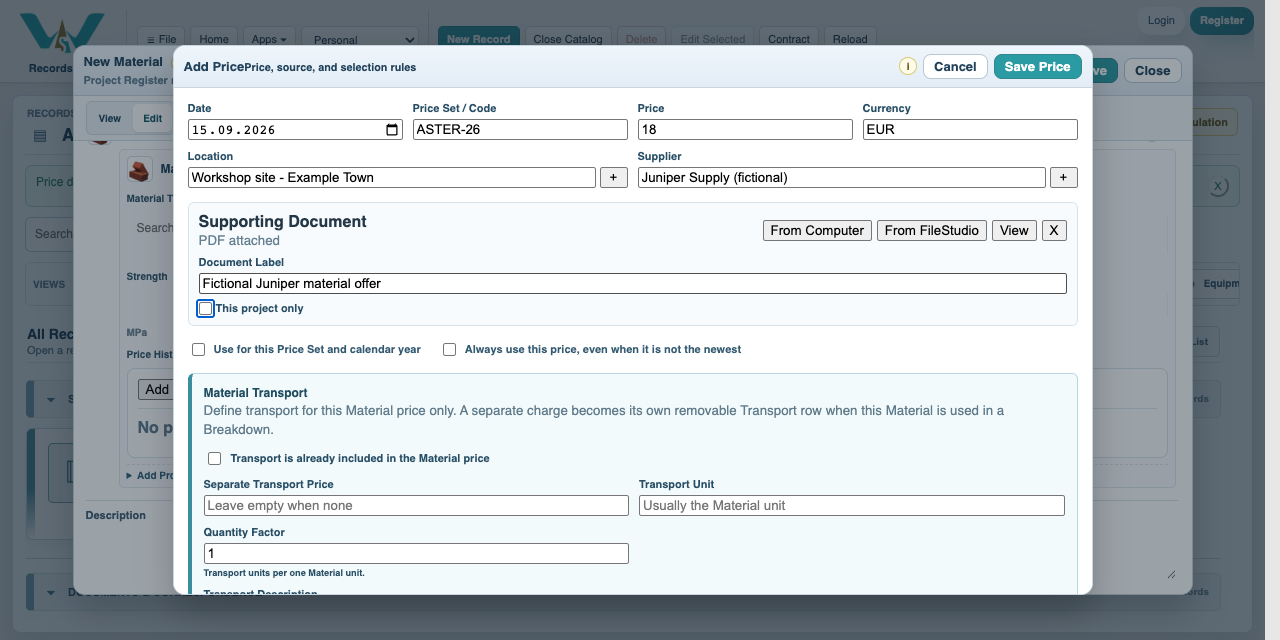Switch to the Edit tab in New Material

click(152, 118)
